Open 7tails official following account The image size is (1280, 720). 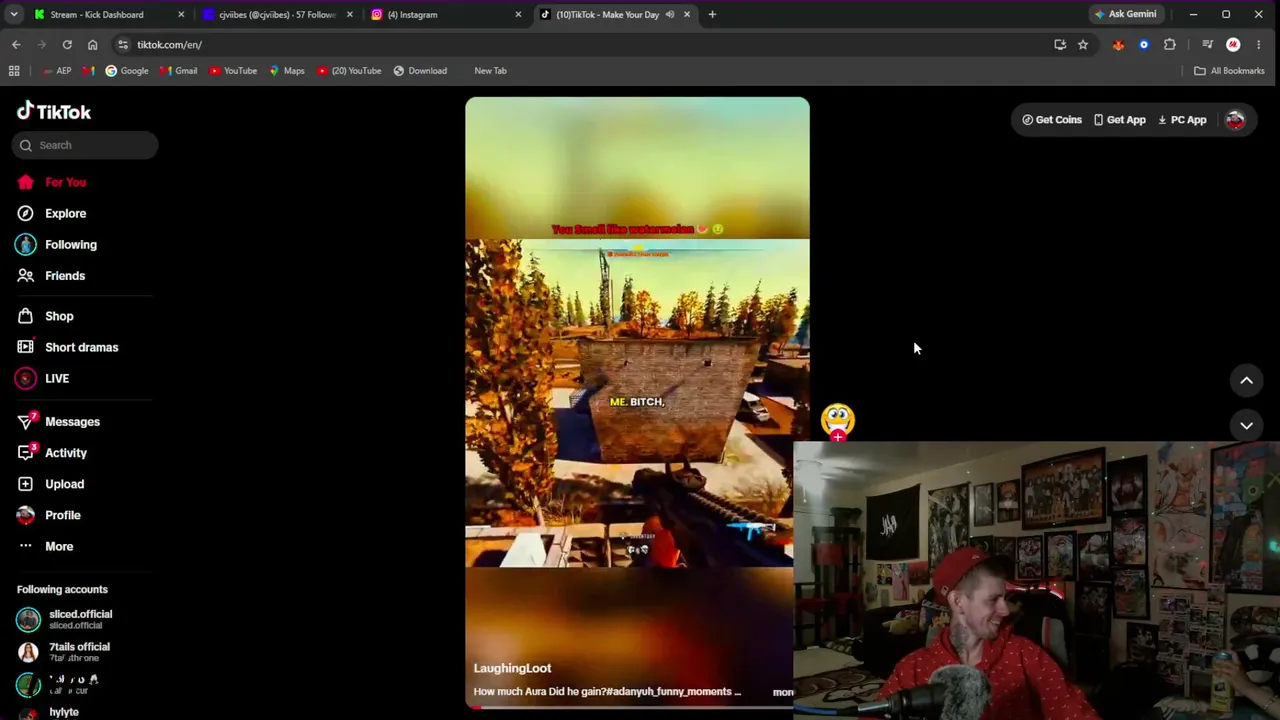pyautogui.click(x=63, y=651)
